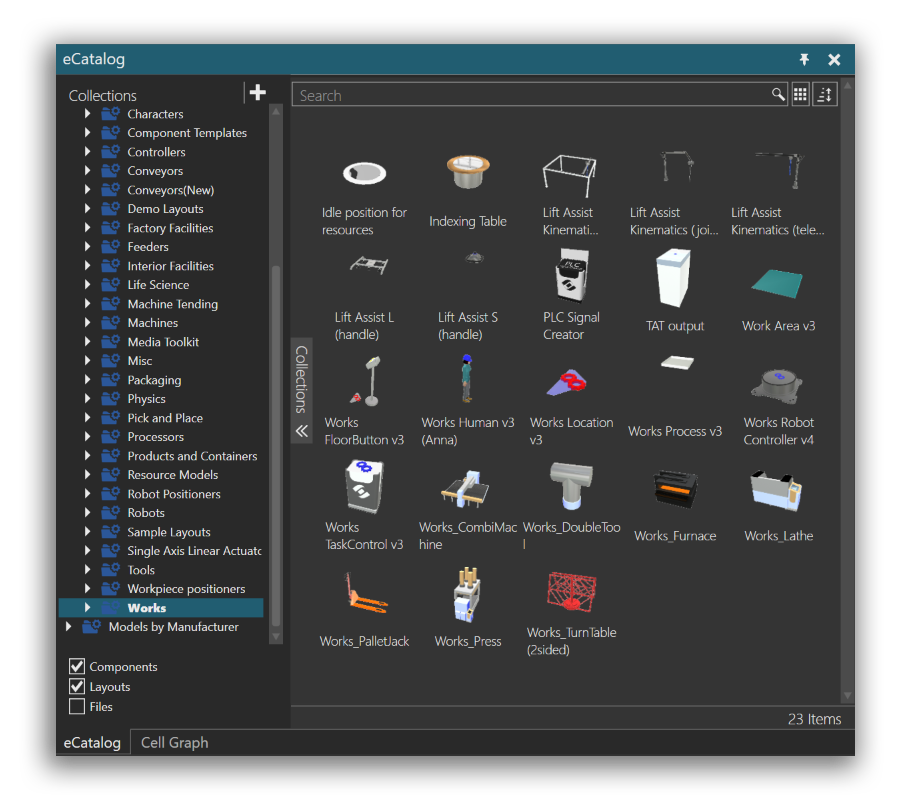
Task: Select the Works_DoubleTool component
Action: (x=571, y=506)
